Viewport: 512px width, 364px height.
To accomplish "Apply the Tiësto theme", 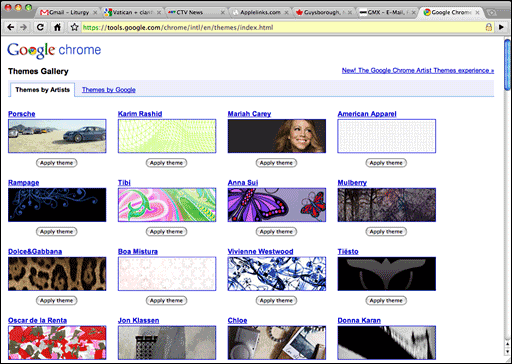I will [x=386, y=300].
